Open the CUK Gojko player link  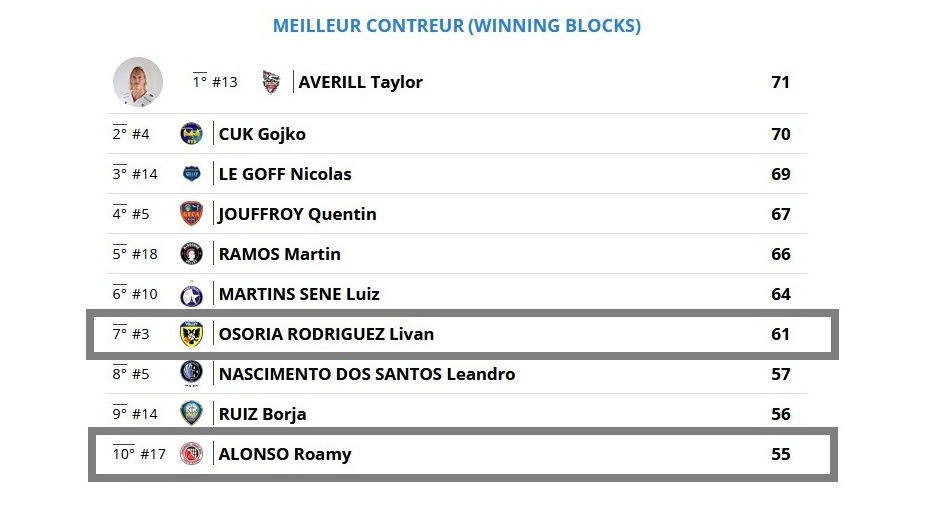(262, 134)
